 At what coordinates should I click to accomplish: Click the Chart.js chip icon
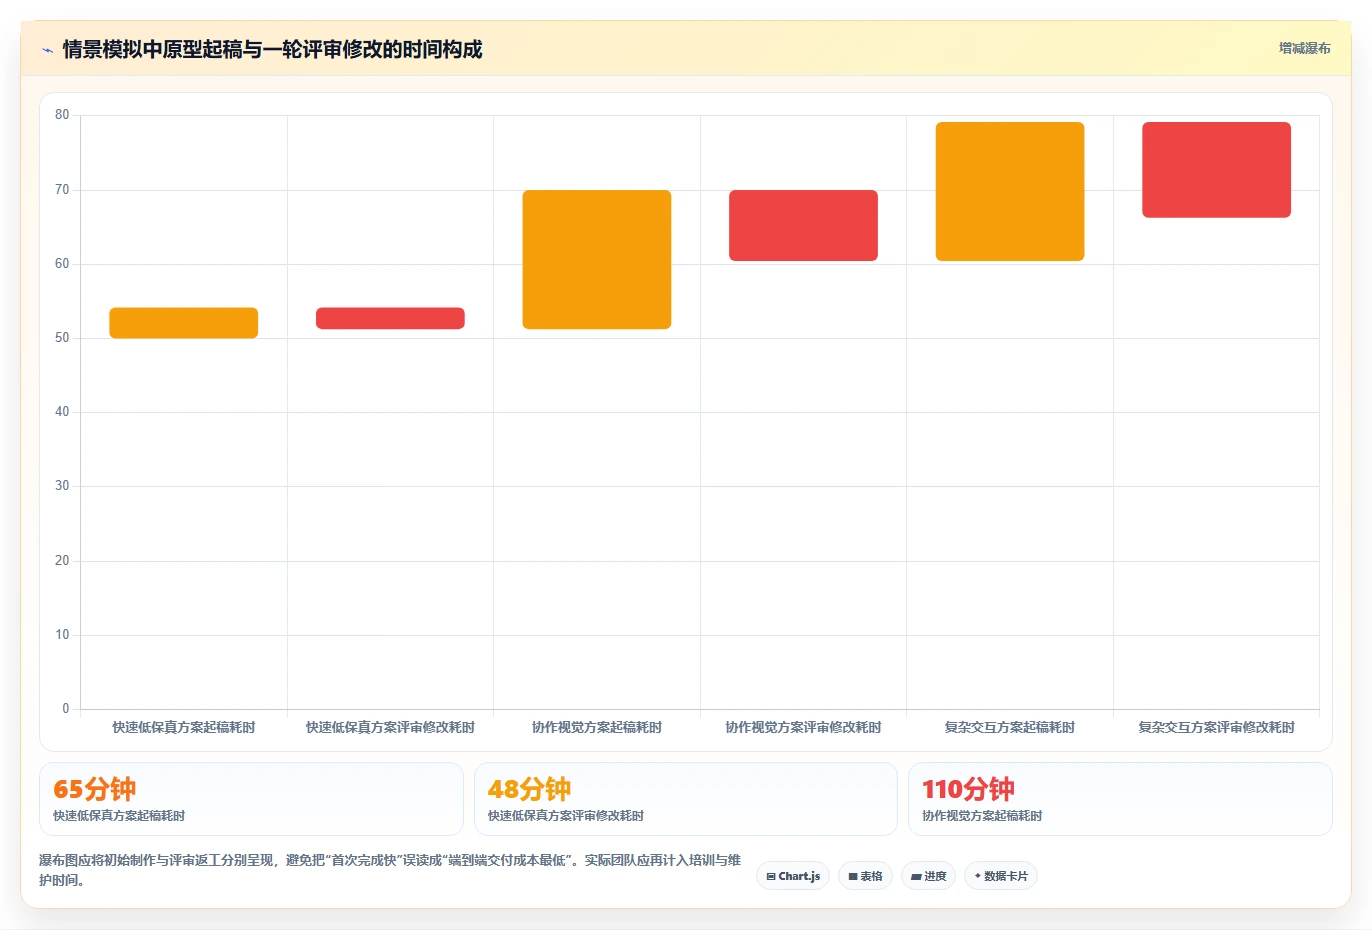771,877
